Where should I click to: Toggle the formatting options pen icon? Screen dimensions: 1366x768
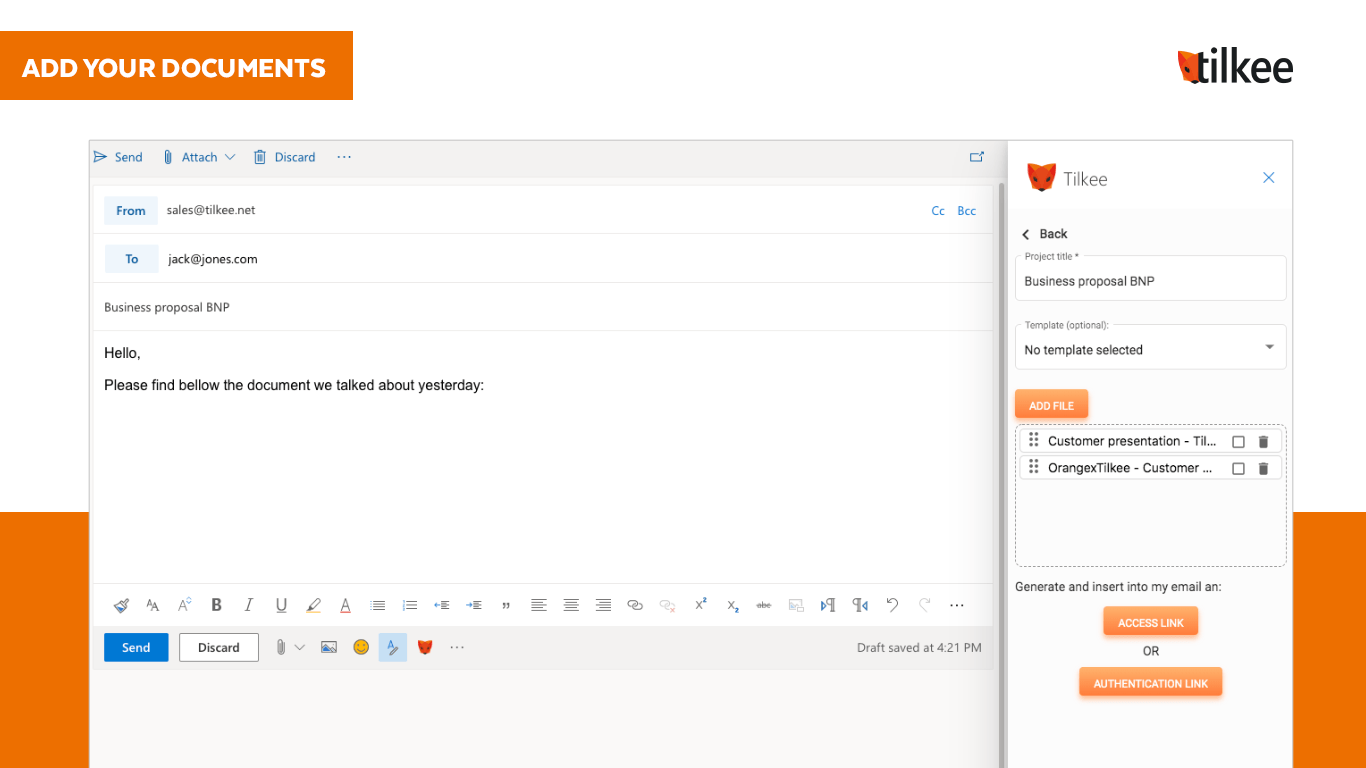(x=393, y=647)
